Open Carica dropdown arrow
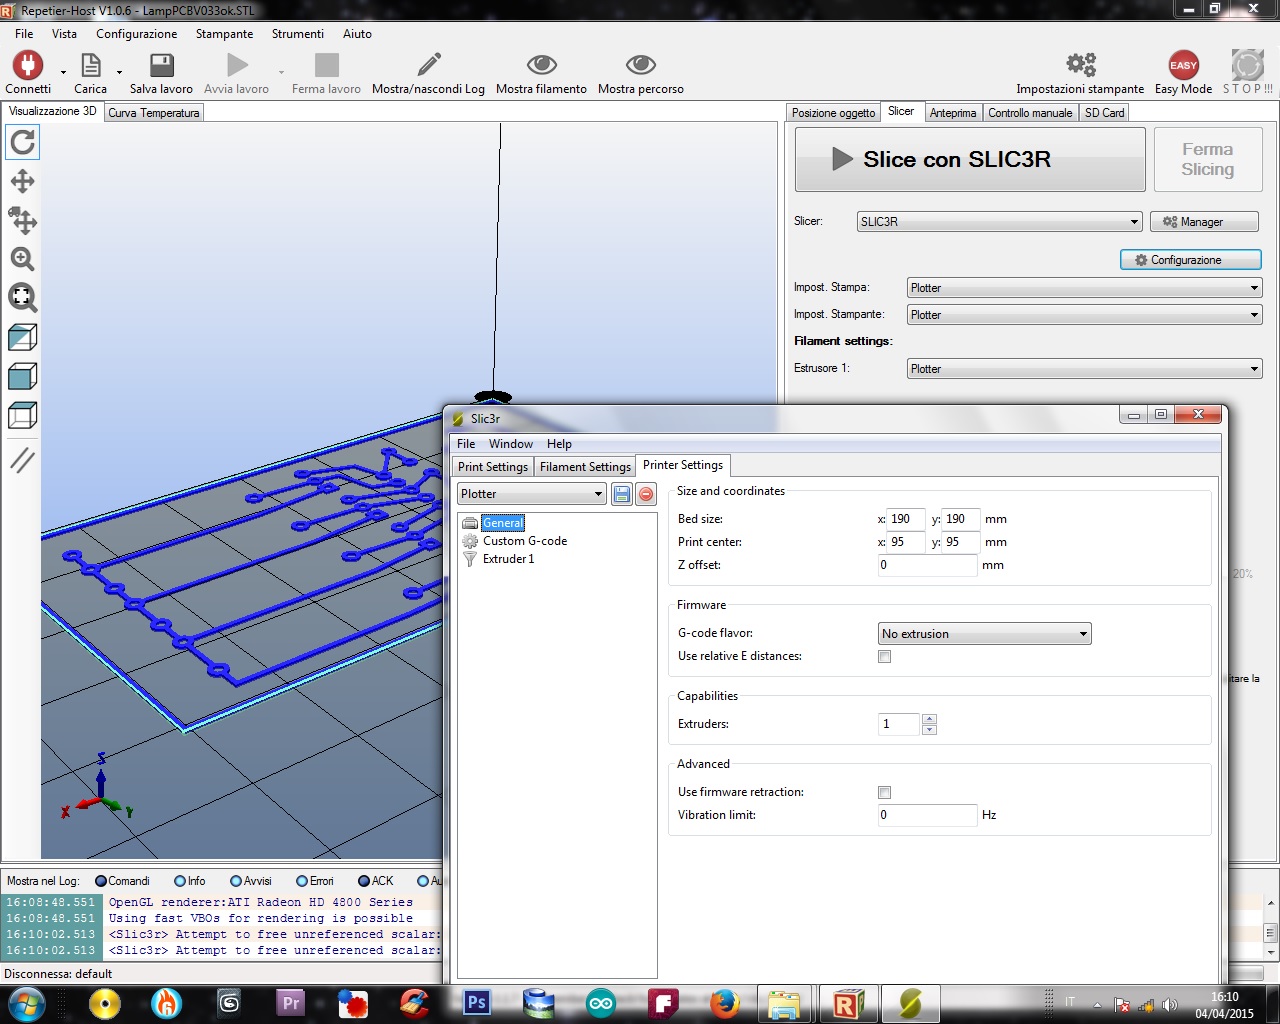The image size is (1280, 1024). 119,72
